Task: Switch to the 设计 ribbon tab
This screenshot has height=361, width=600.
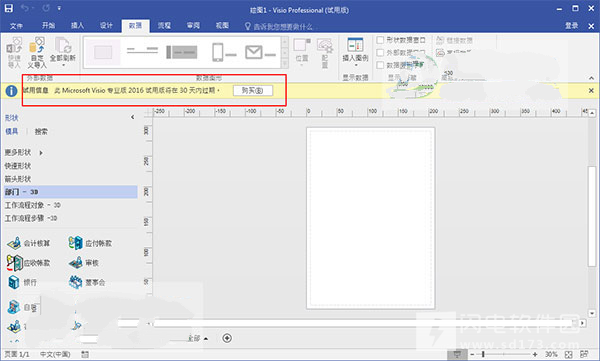Action: pyautogui.click(x=106, y=25)
